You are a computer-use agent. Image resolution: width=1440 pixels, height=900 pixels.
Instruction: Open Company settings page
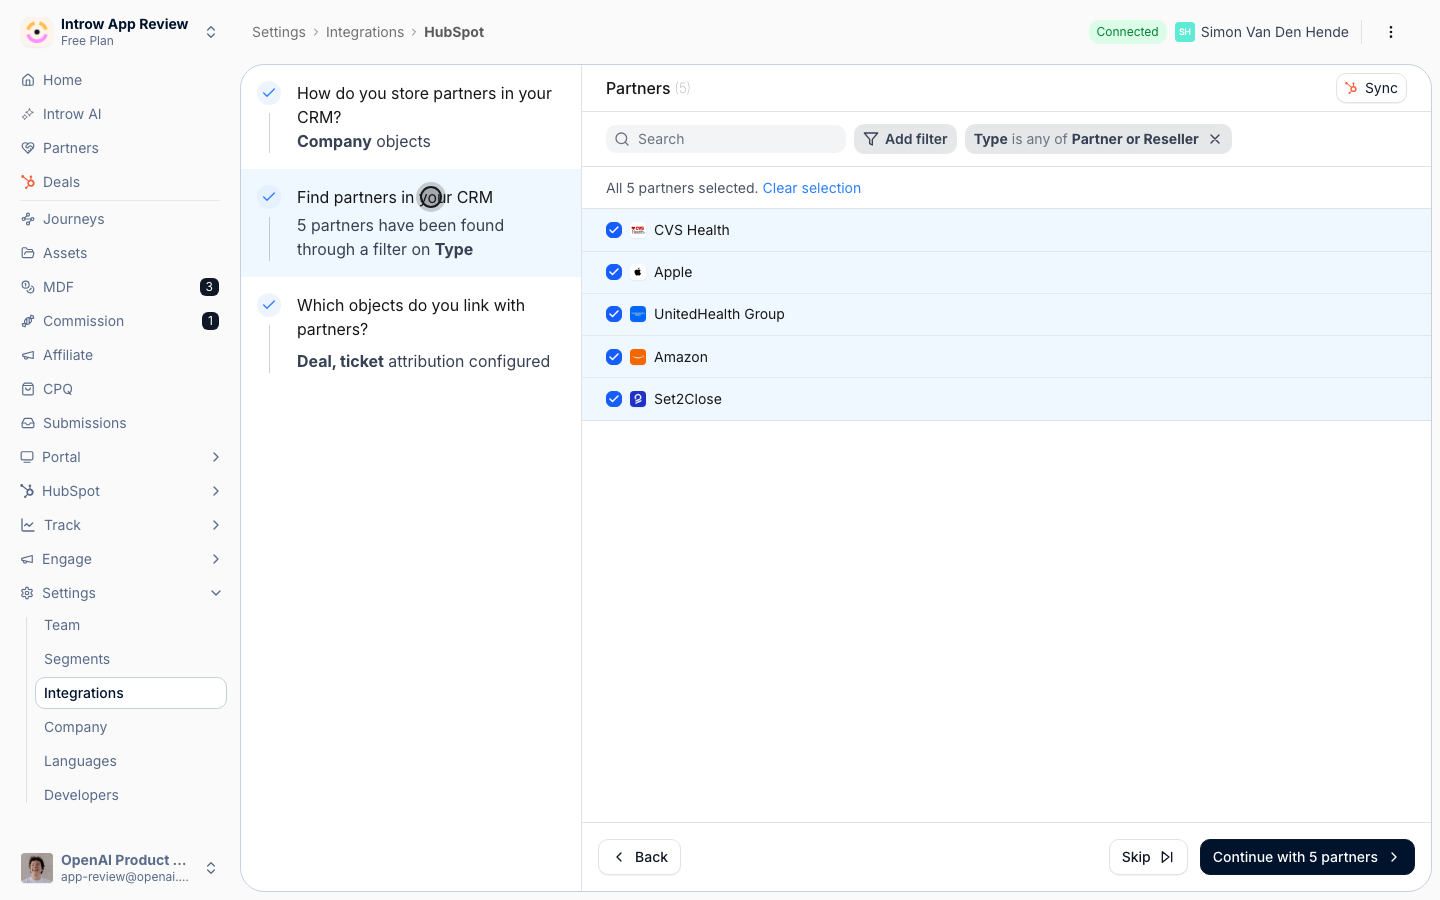[131, 727]
